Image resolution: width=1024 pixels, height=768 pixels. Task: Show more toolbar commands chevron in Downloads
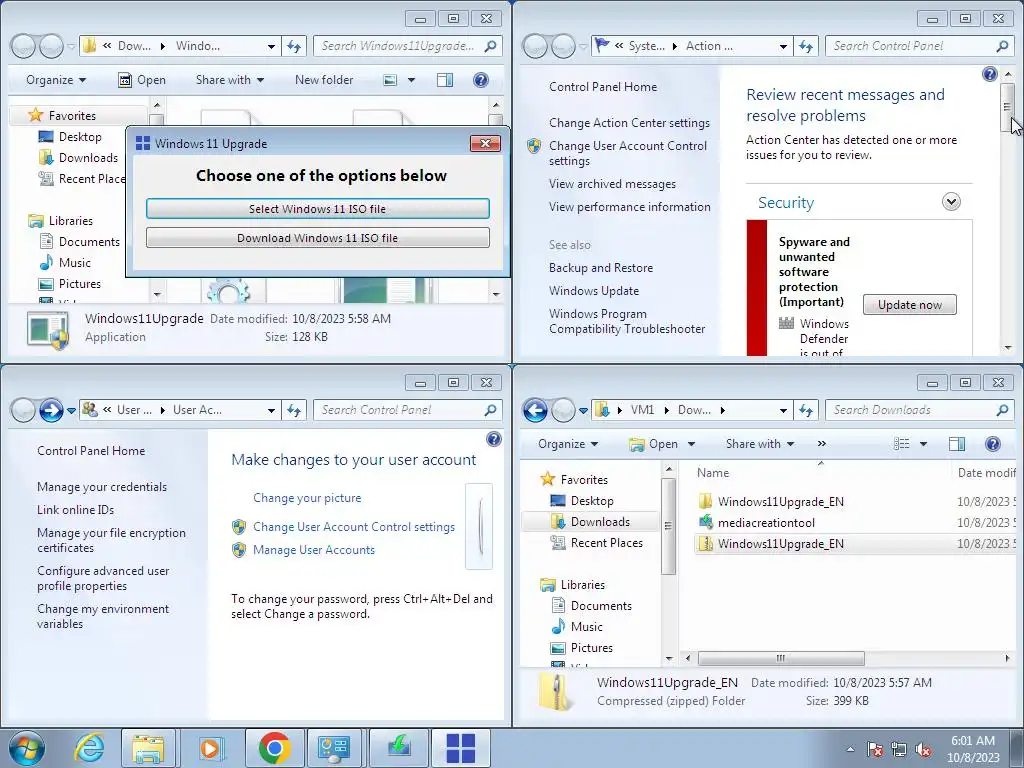(822, 444)
